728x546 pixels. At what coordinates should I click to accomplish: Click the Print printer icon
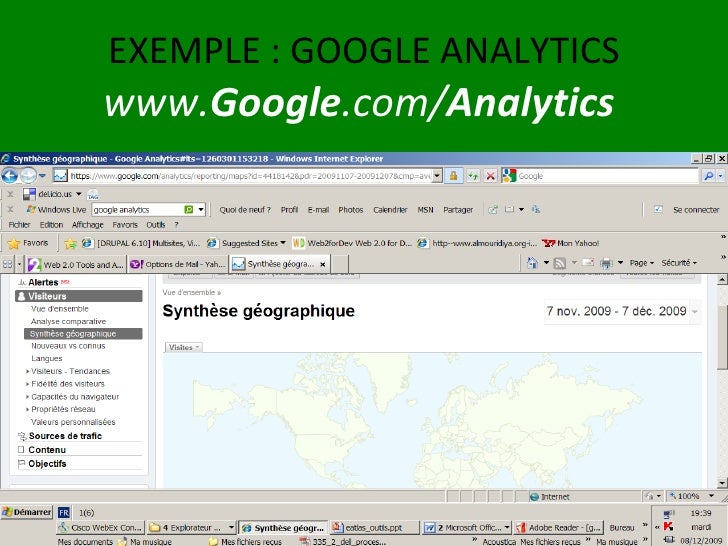click(606, 263)
